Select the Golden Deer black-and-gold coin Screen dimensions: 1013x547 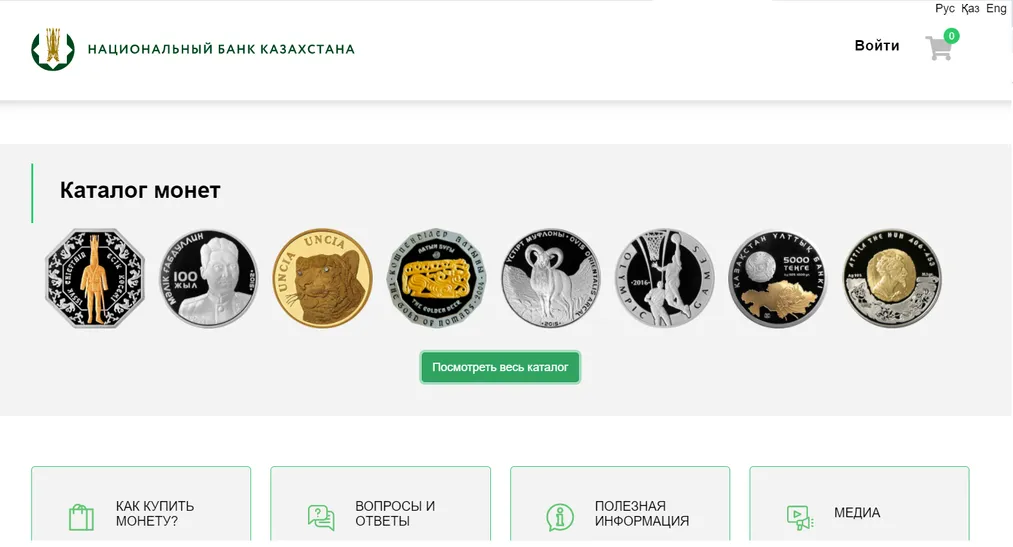(436, 279)
